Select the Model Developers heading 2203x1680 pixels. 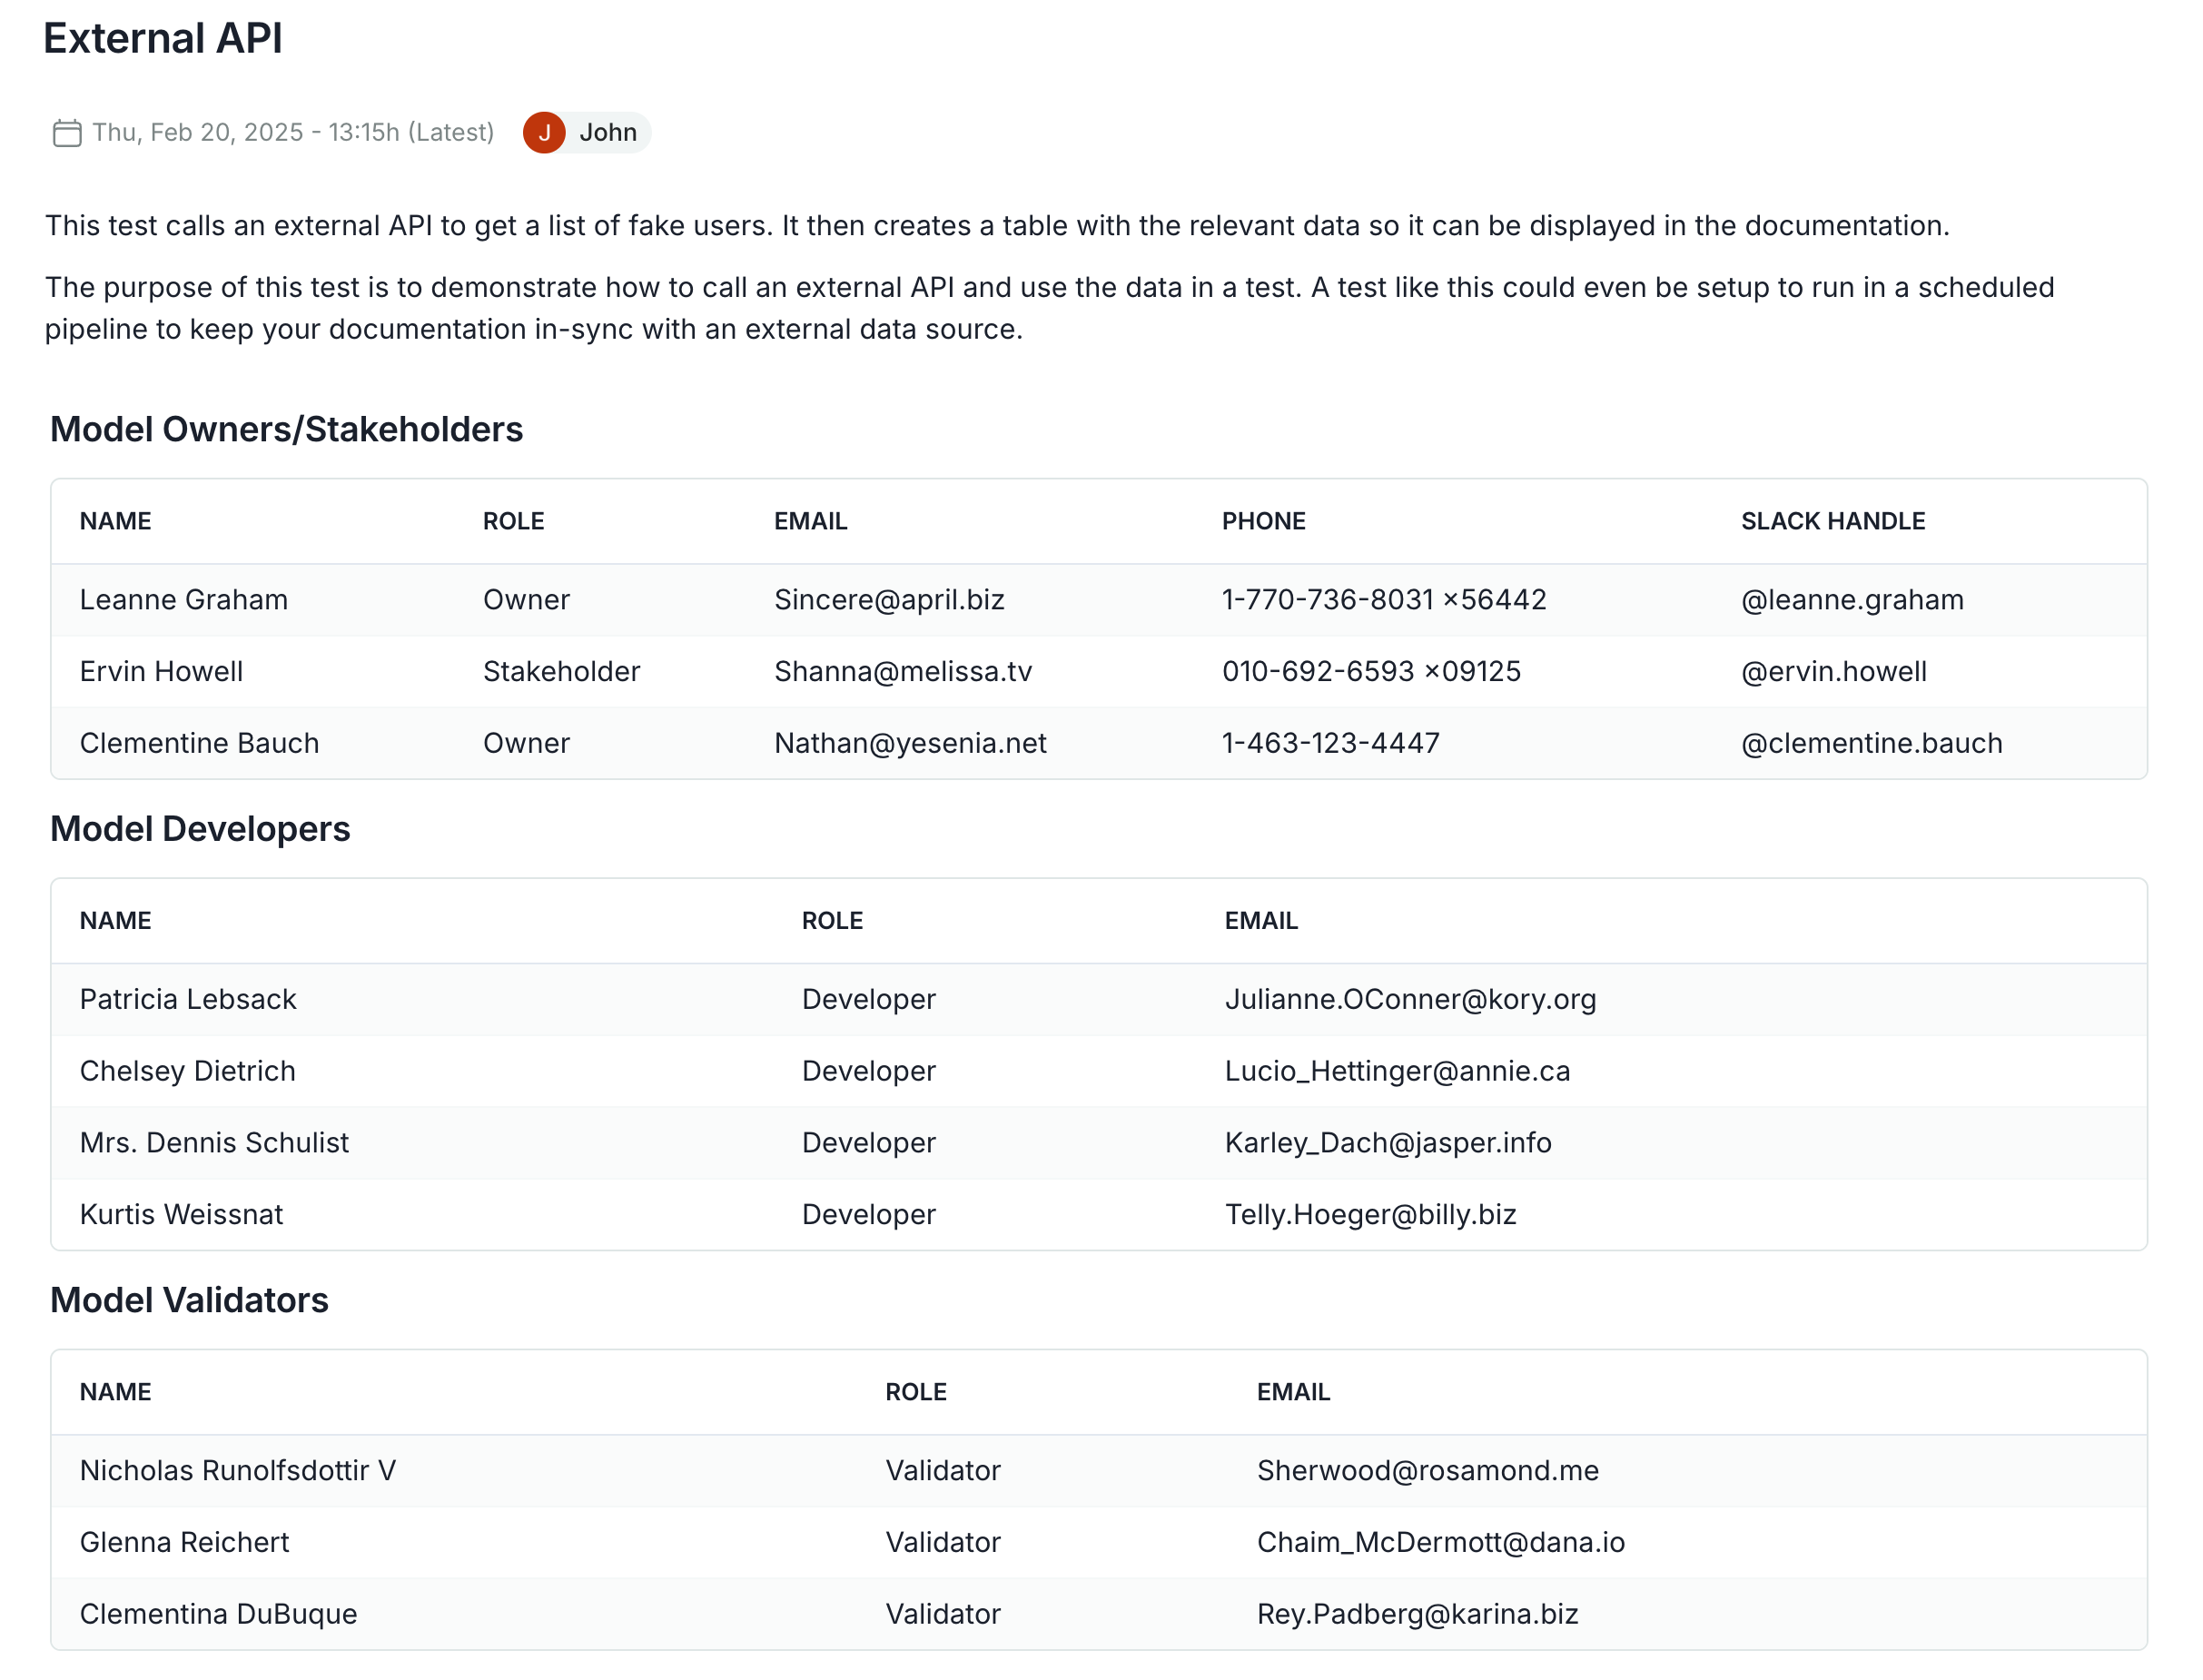(200, 829)
